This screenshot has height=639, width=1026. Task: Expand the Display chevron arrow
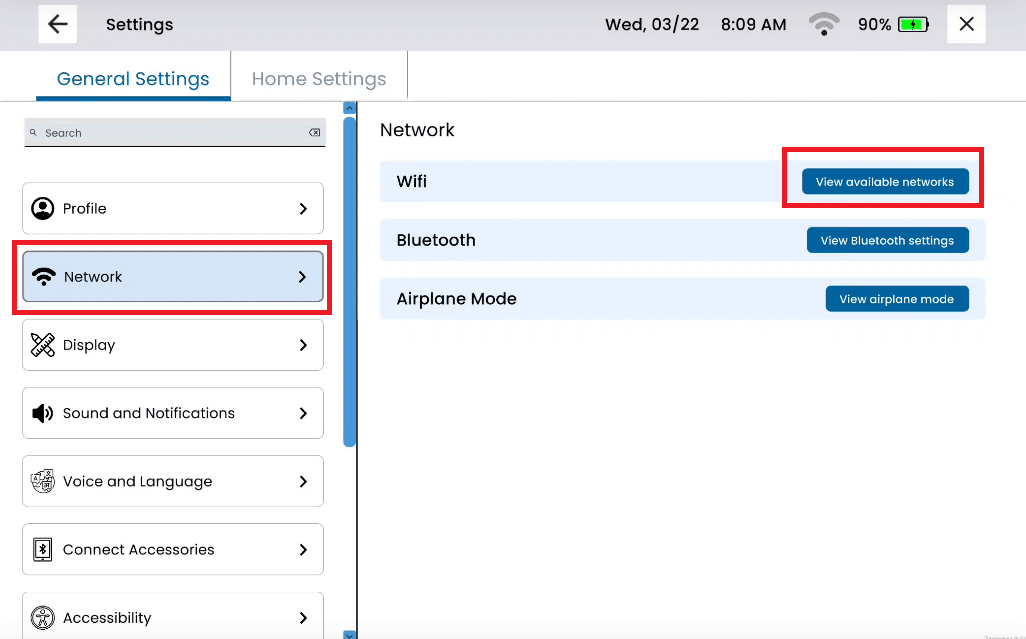coord(303,345)
